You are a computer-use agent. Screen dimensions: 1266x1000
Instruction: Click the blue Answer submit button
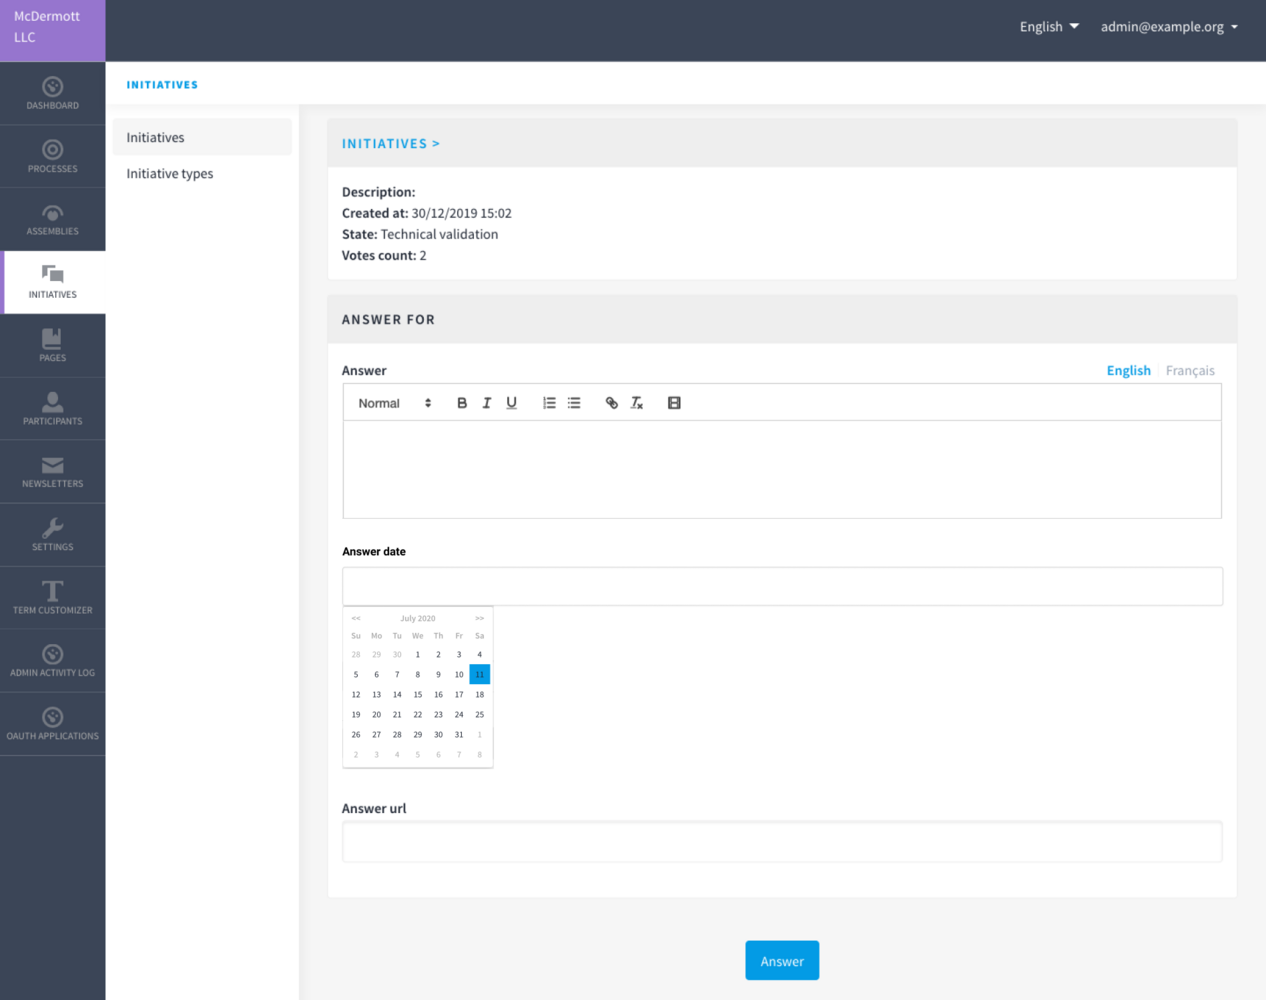(781, 961)
